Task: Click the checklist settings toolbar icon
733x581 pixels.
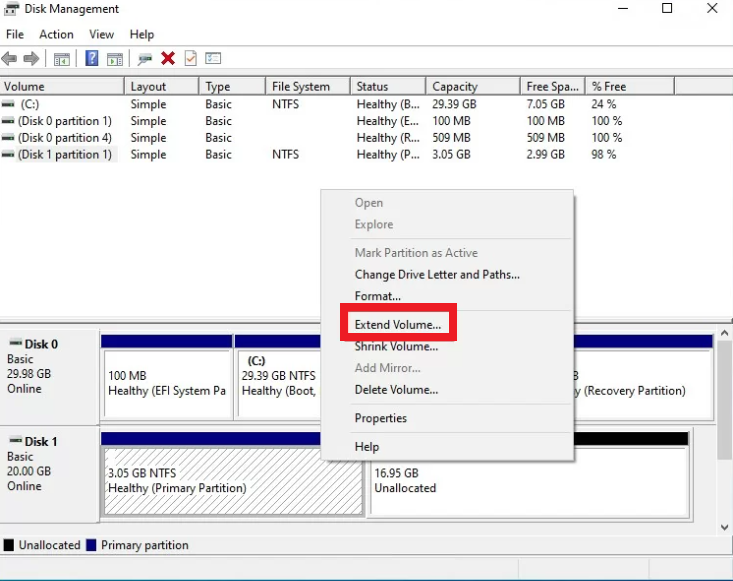Action: point(213,58)
